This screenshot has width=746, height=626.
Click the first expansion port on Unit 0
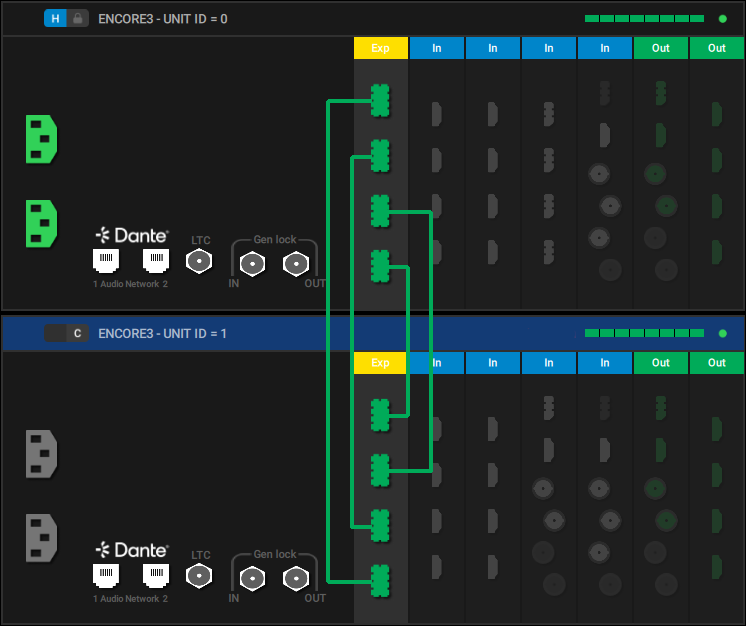[380, 100]
